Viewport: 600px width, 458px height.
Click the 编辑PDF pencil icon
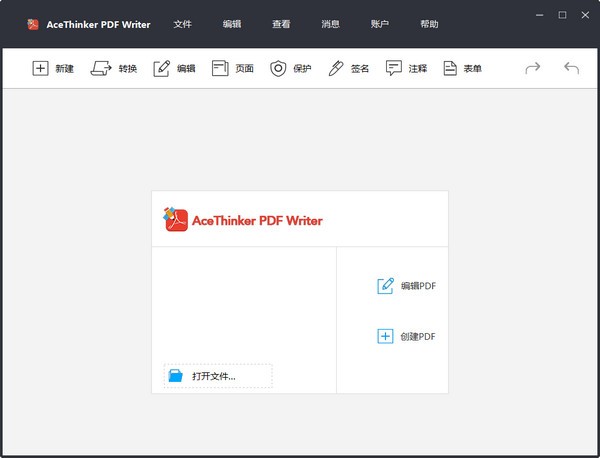coord(385,286)
